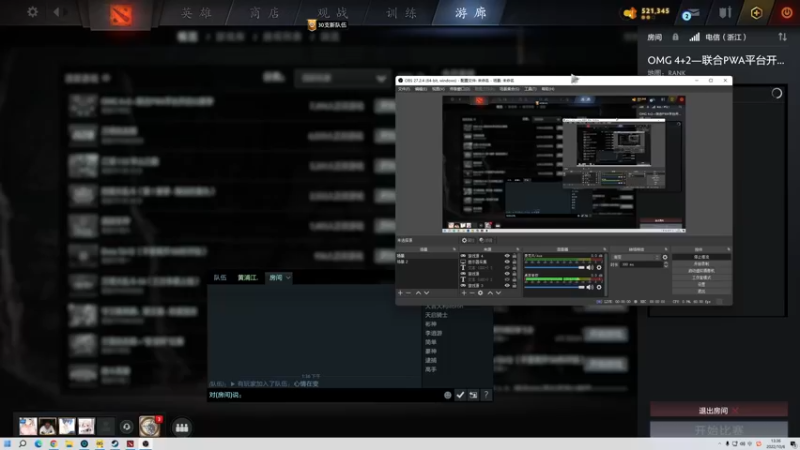Click the lobby title OMG 4+2 text

(x=715, y=60)
